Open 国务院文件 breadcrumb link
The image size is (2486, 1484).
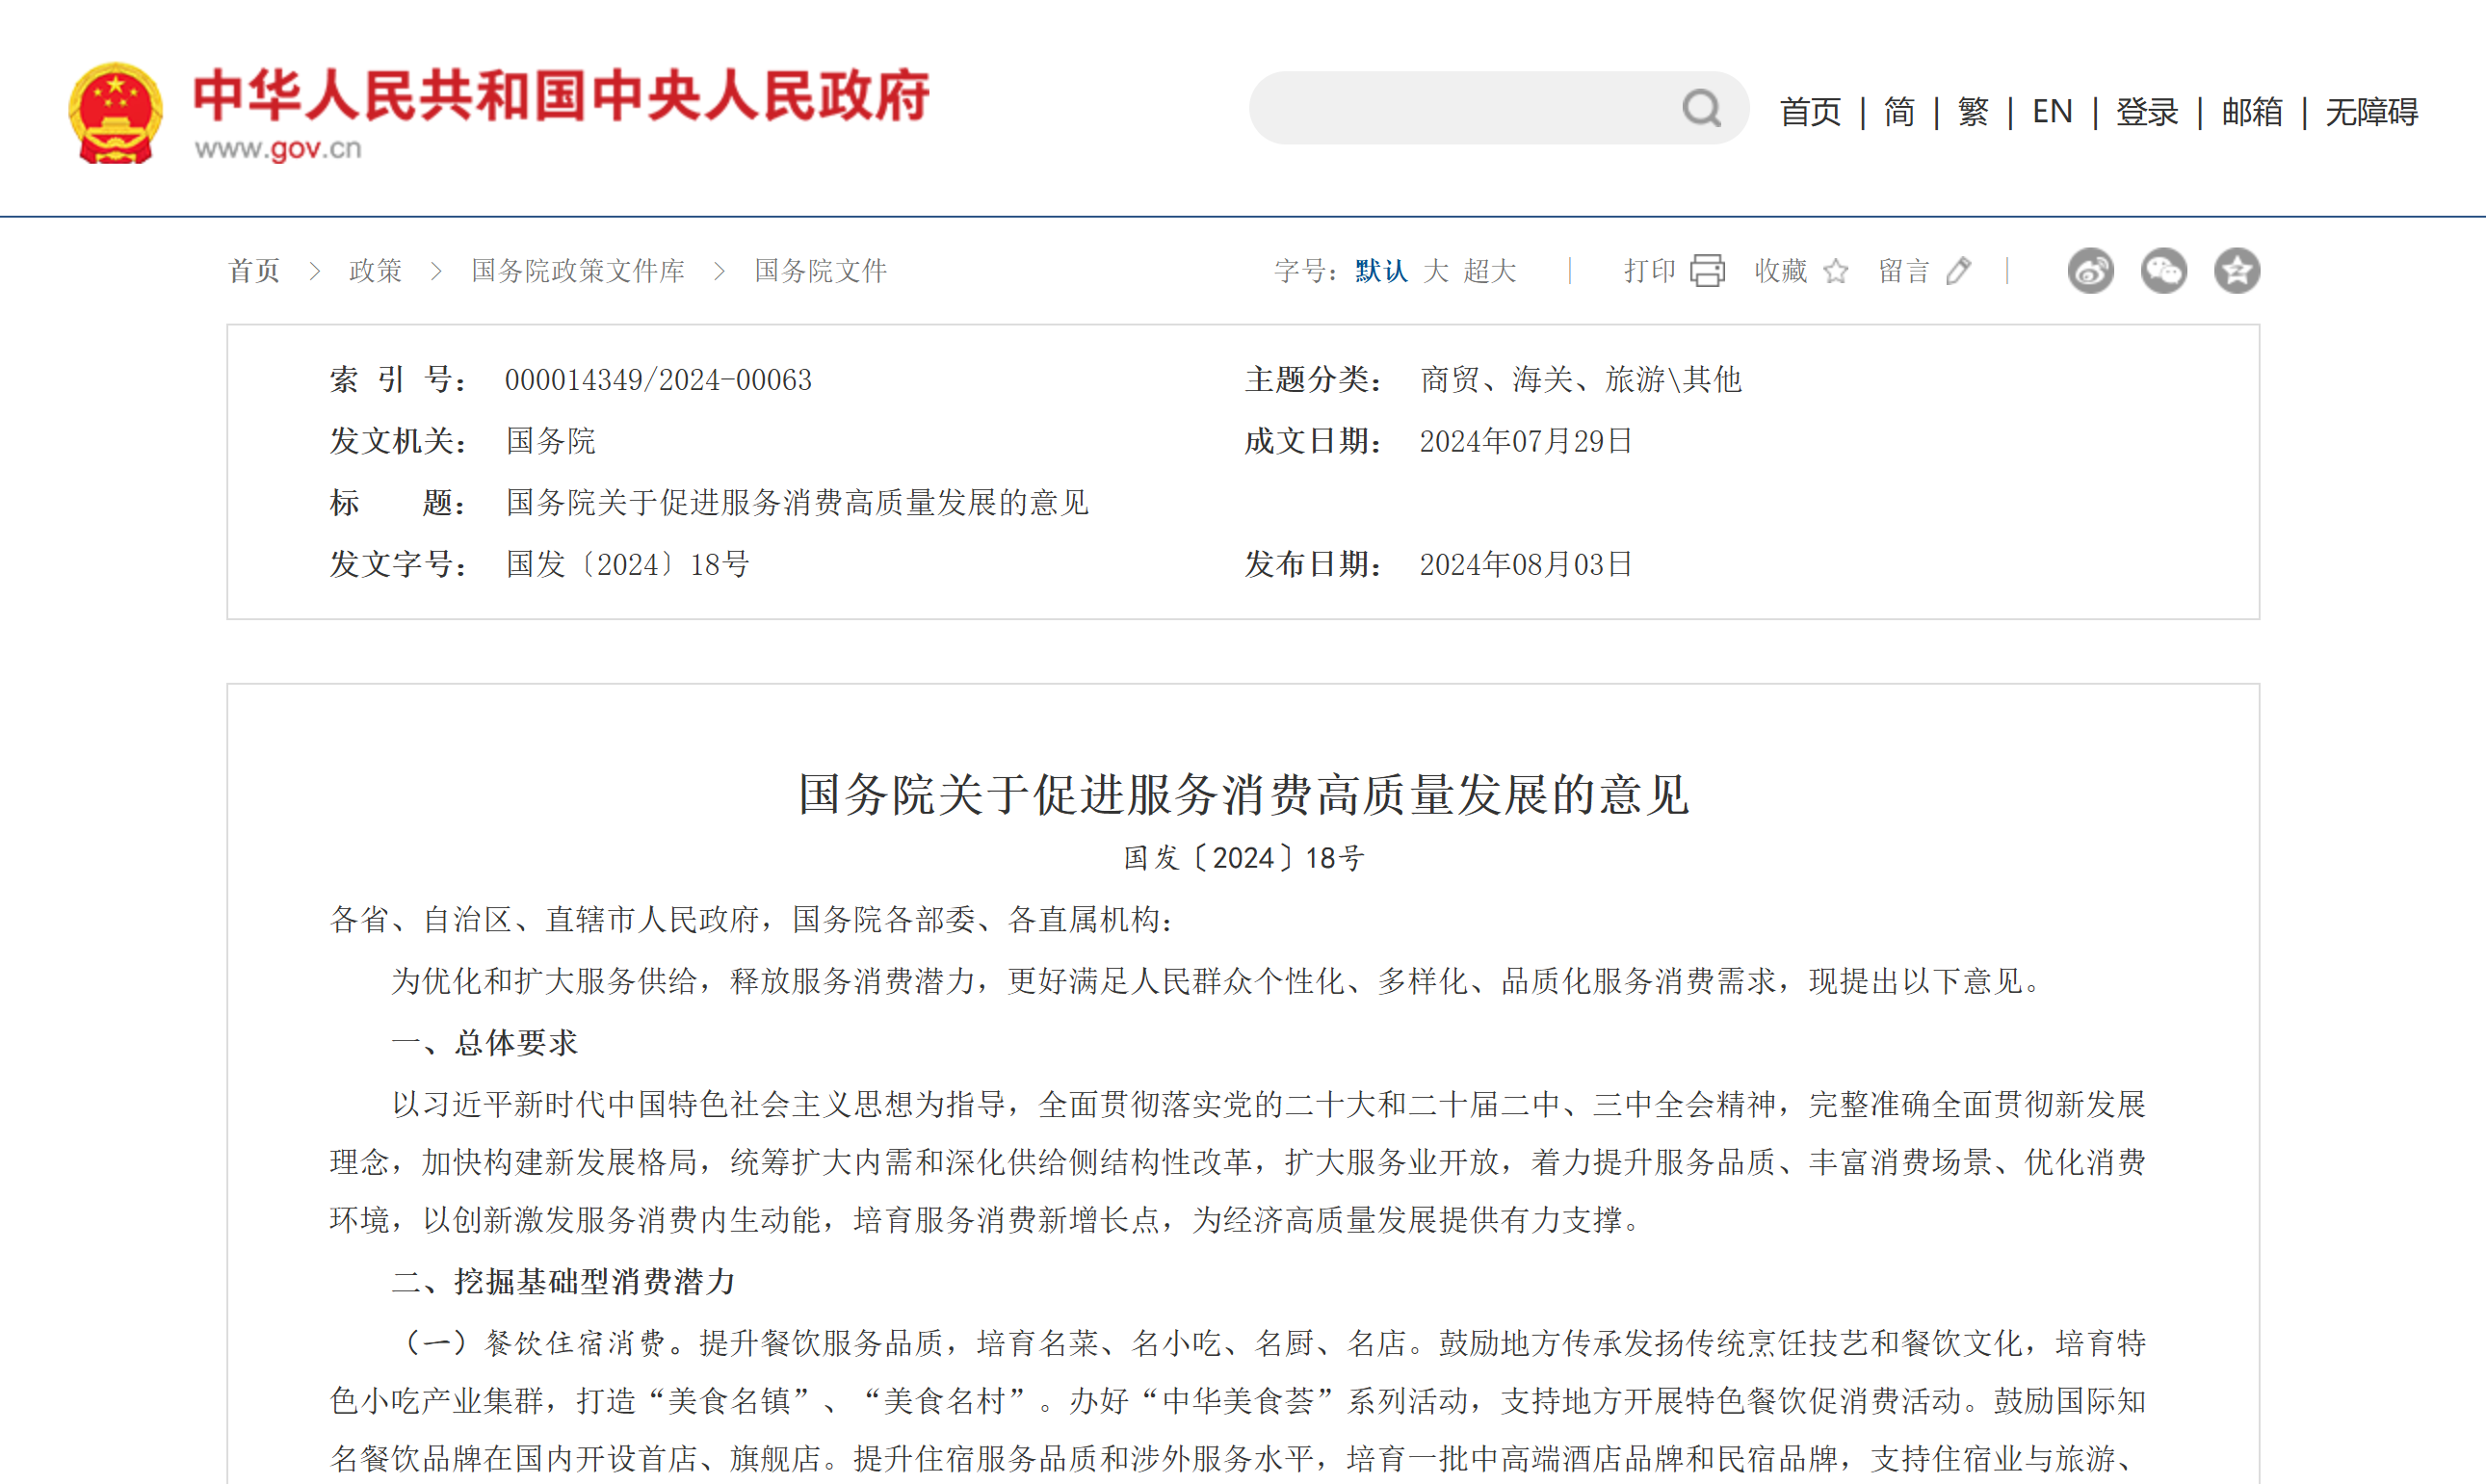click(x=820, y=271)
